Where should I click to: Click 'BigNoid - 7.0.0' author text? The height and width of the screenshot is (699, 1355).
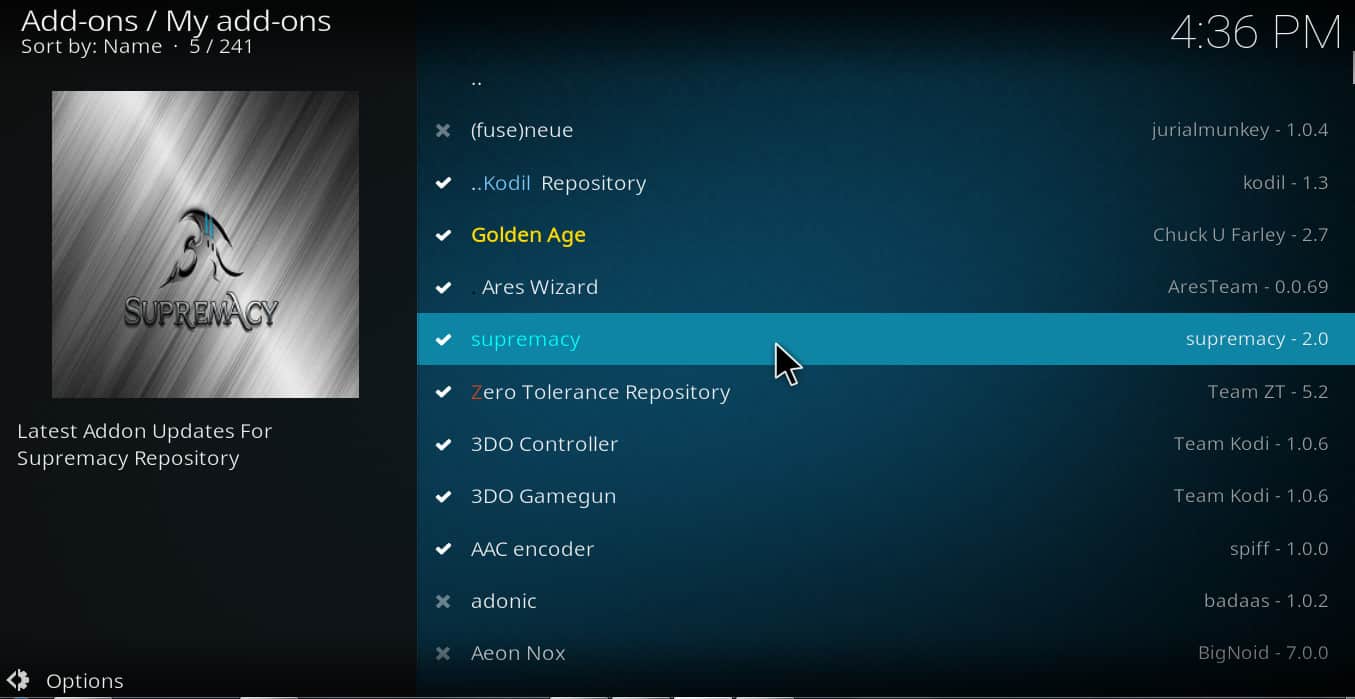pyautogui.click(x=1263, y=653)
